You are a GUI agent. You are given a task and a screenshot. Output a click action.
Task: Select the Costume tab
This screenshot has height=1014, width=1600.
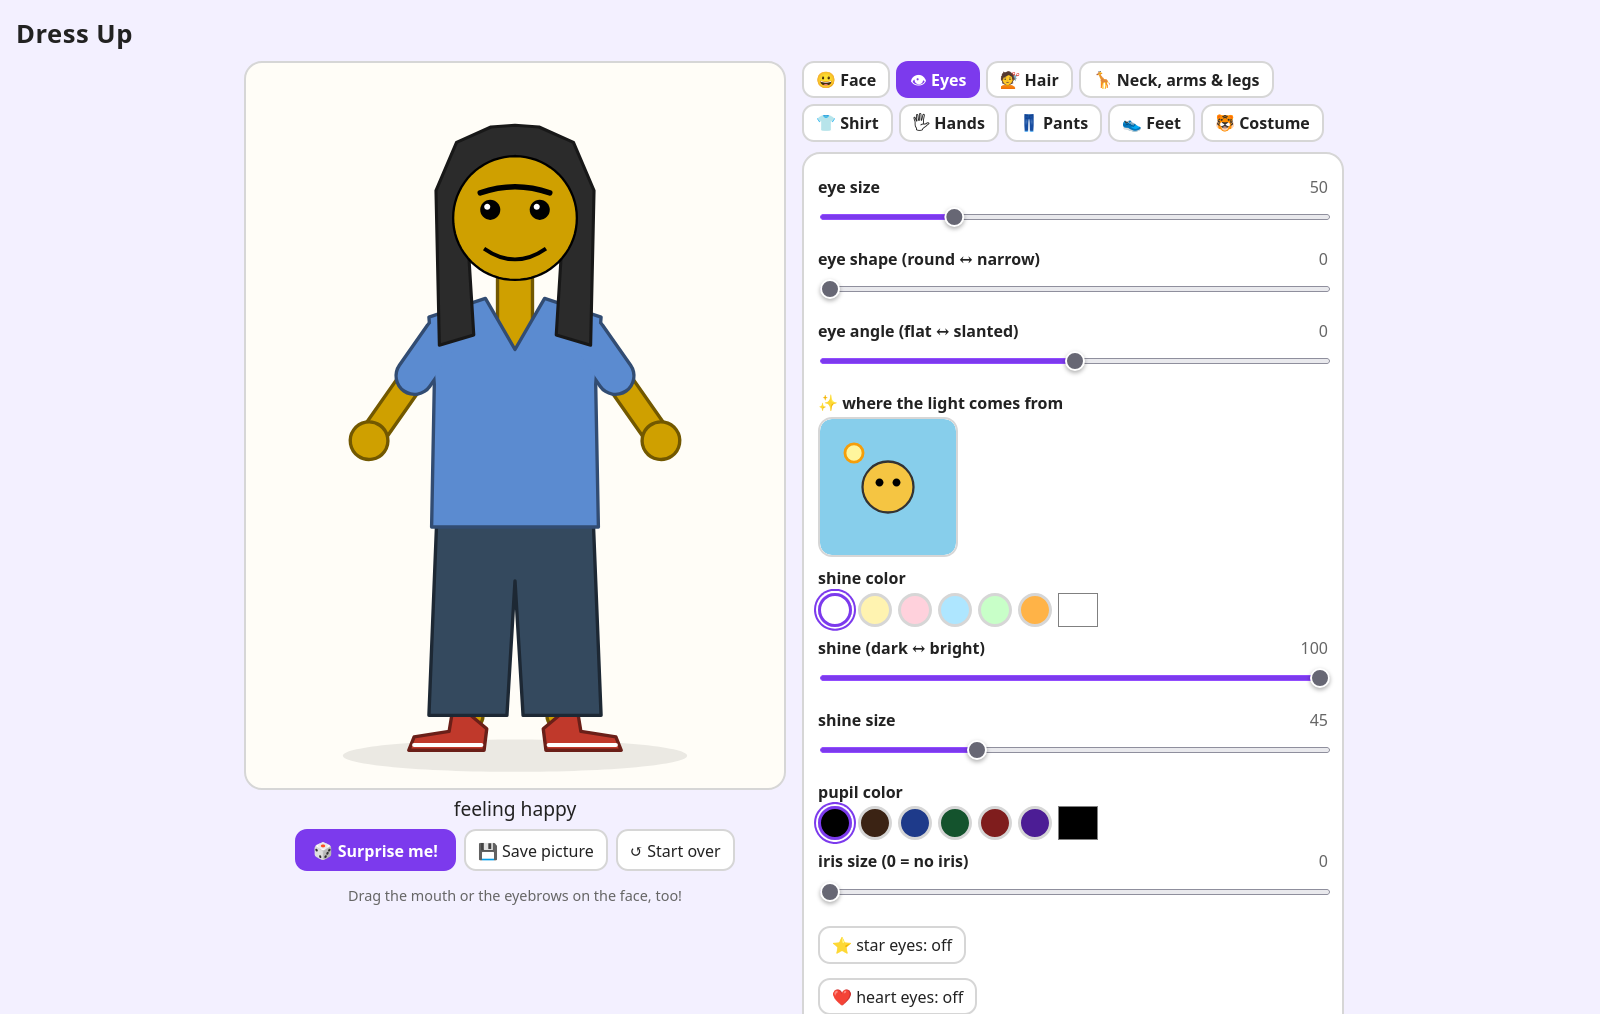pos(1262,123)
